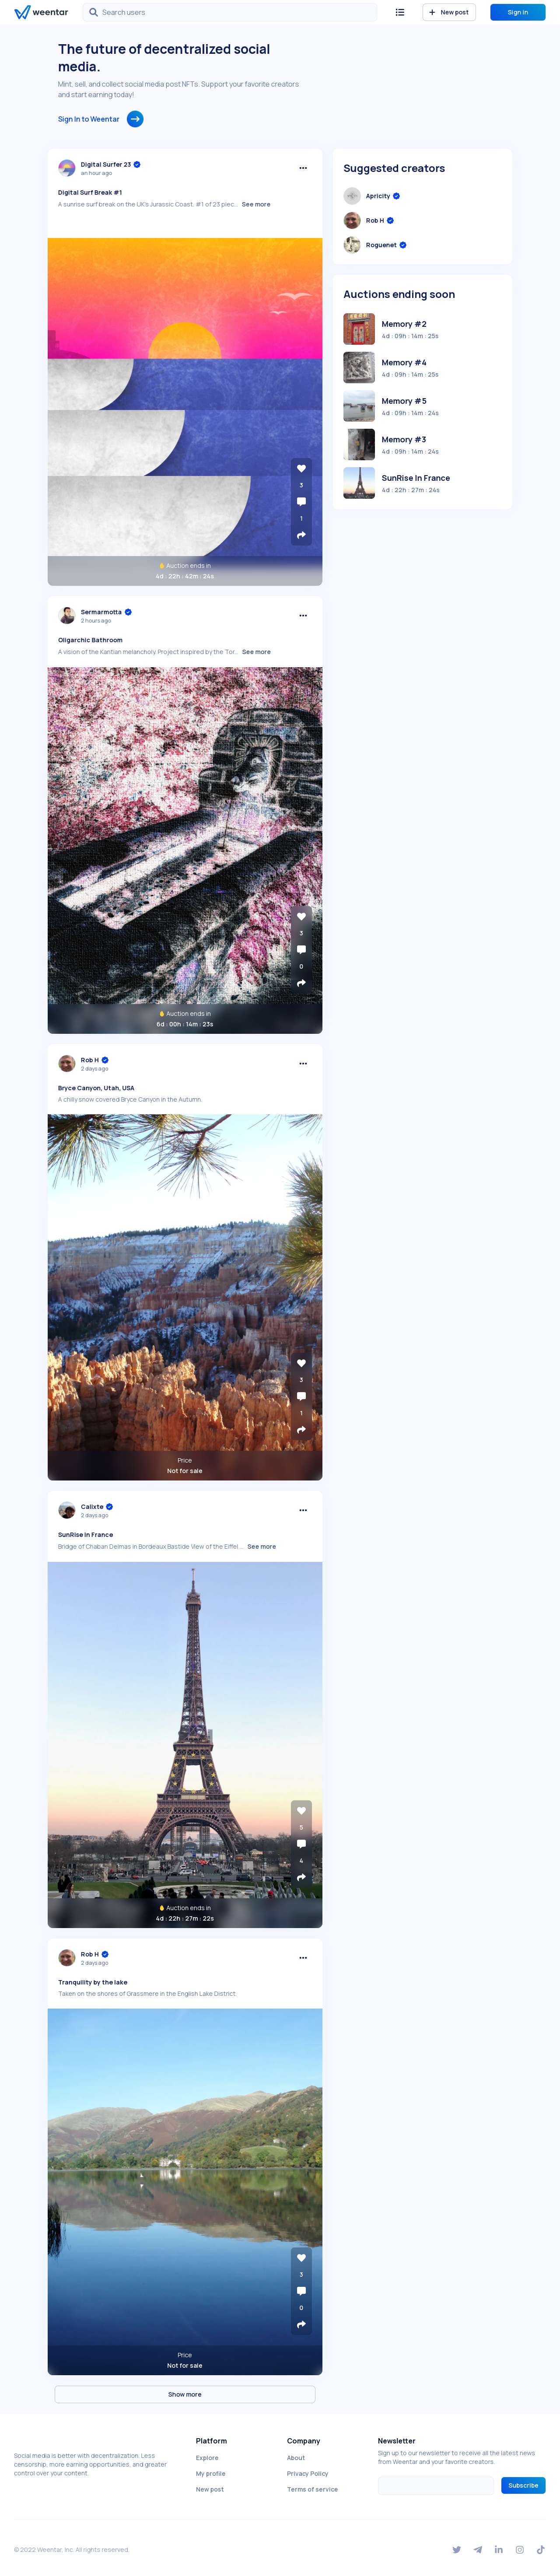Go to Explore in Platform footer menu
The width and height of the screenshot is (560, 2576).
click(x=207, y=2457)
